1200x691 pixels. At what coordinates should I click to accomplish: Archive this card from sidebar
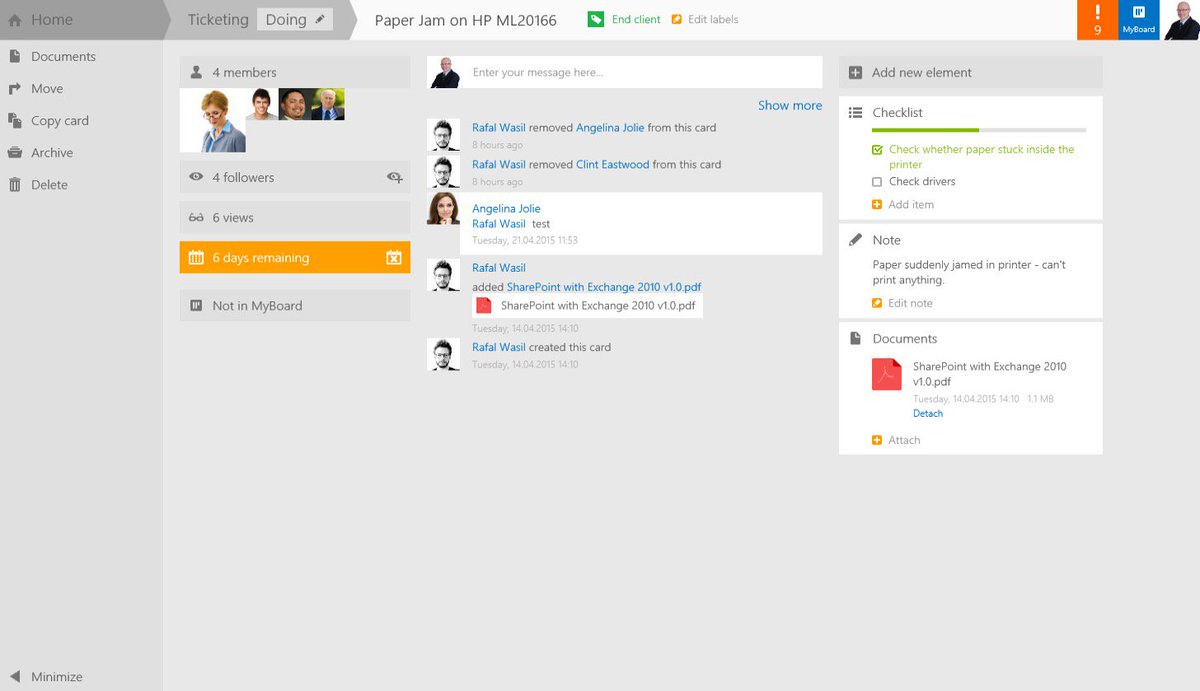point(52,153)
